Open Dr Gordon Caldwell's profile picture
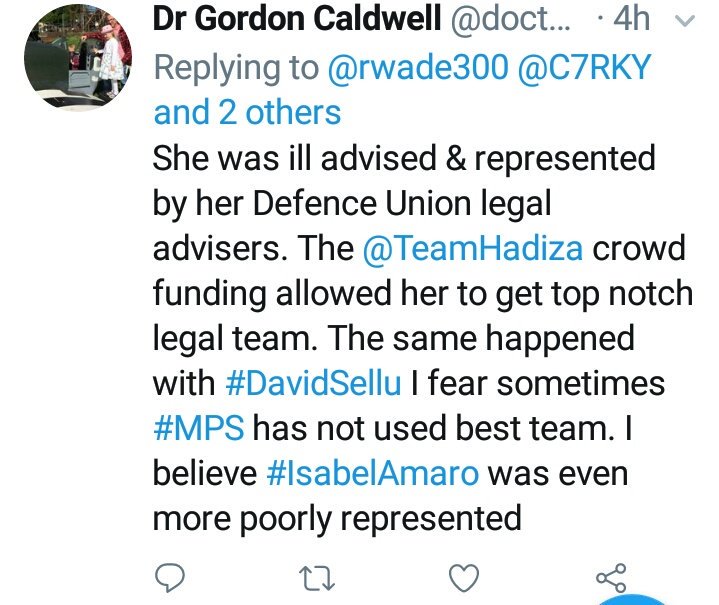The image size is (719, 605). [78, 58]
